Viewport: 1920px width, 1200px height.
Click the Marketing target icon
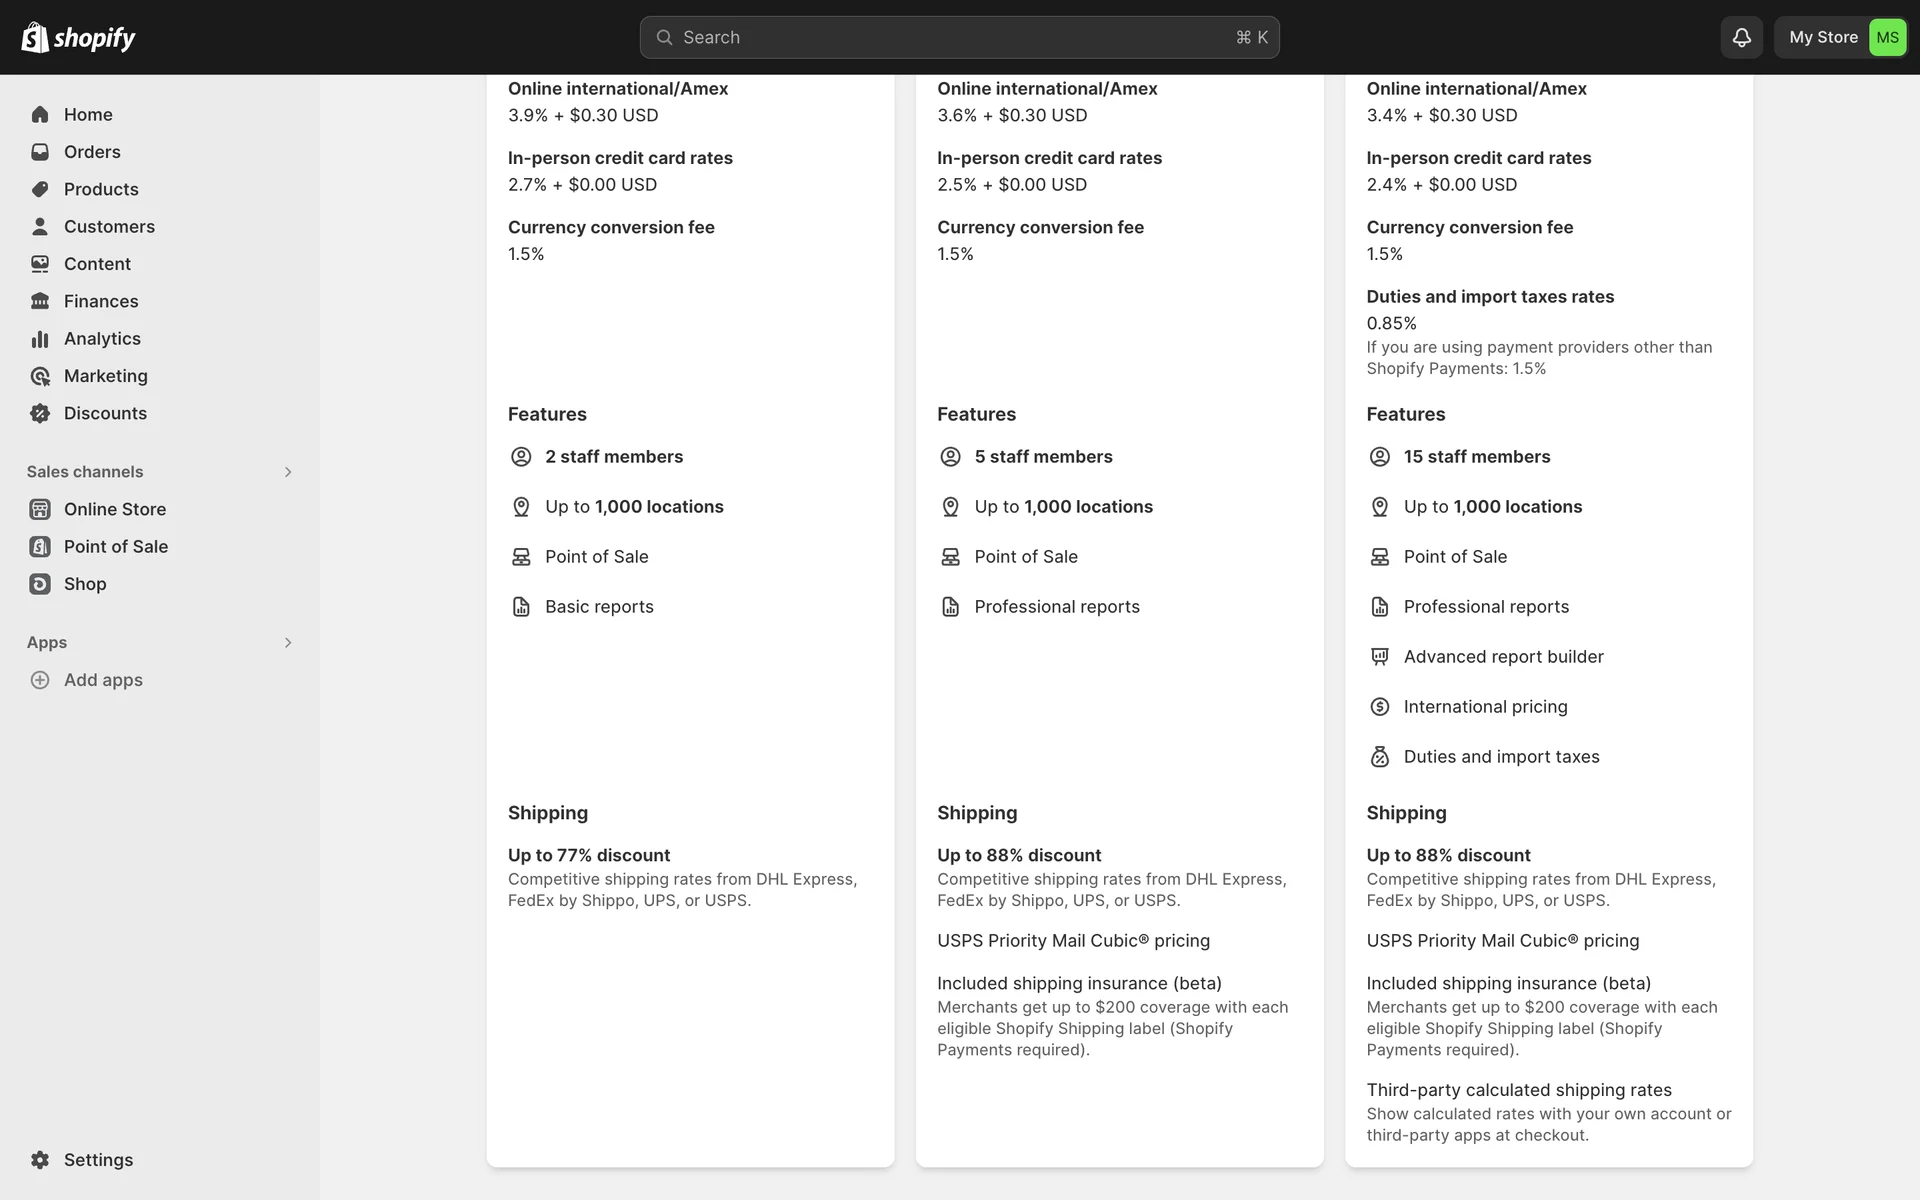40,376
